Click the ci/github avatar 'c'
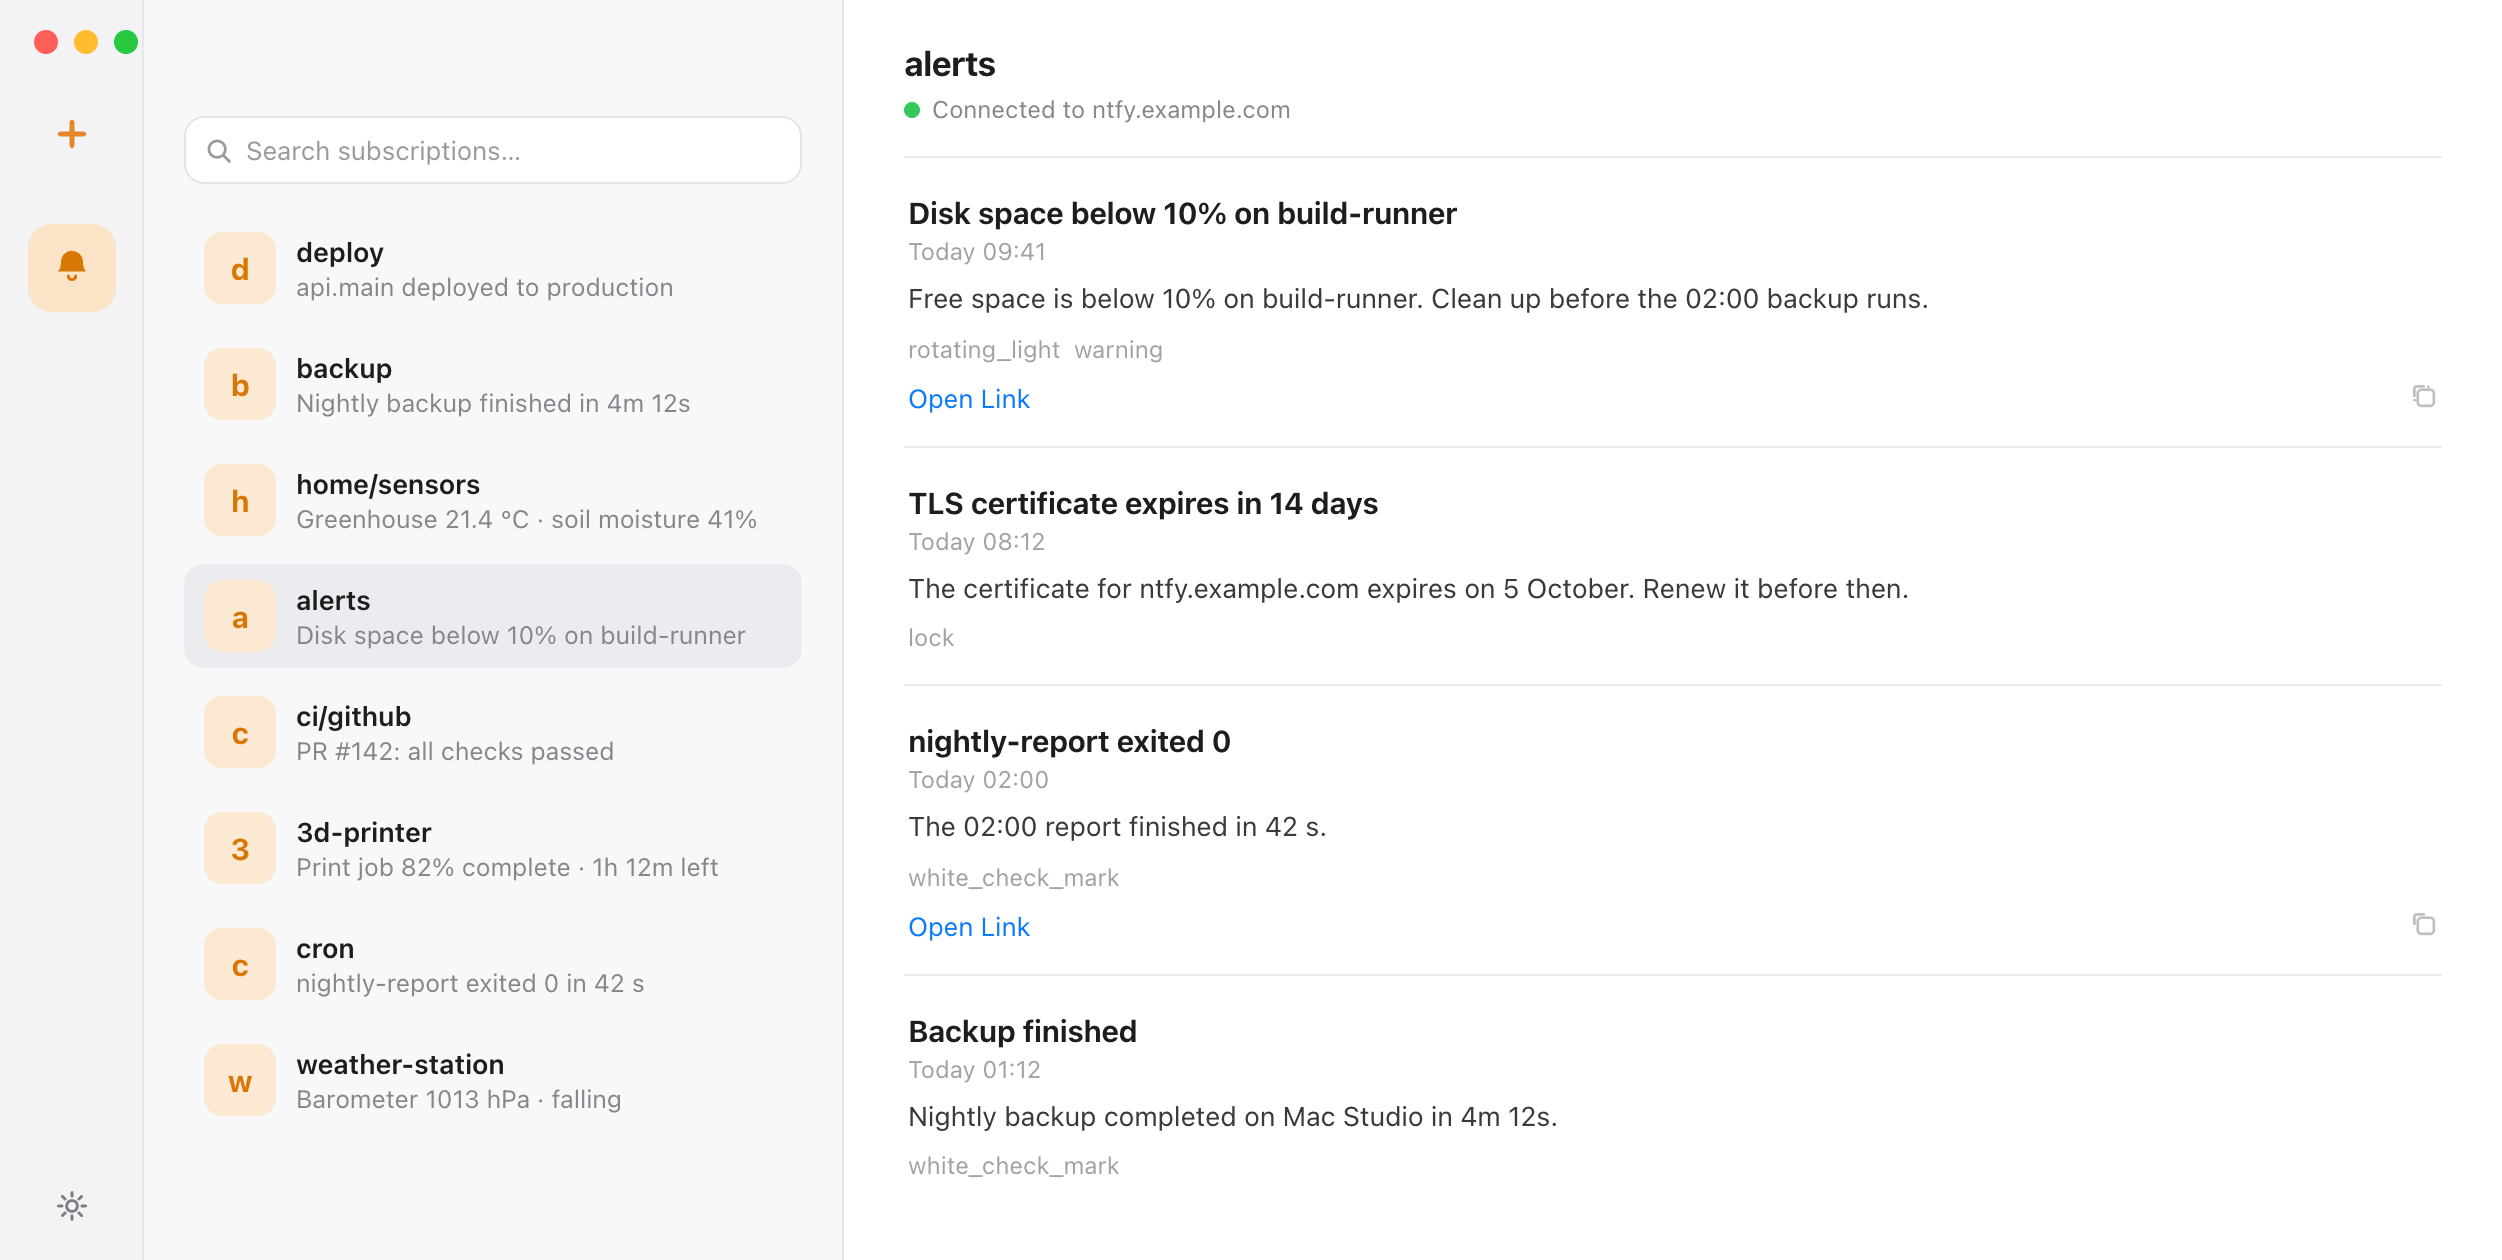 (x=240, y=732)
